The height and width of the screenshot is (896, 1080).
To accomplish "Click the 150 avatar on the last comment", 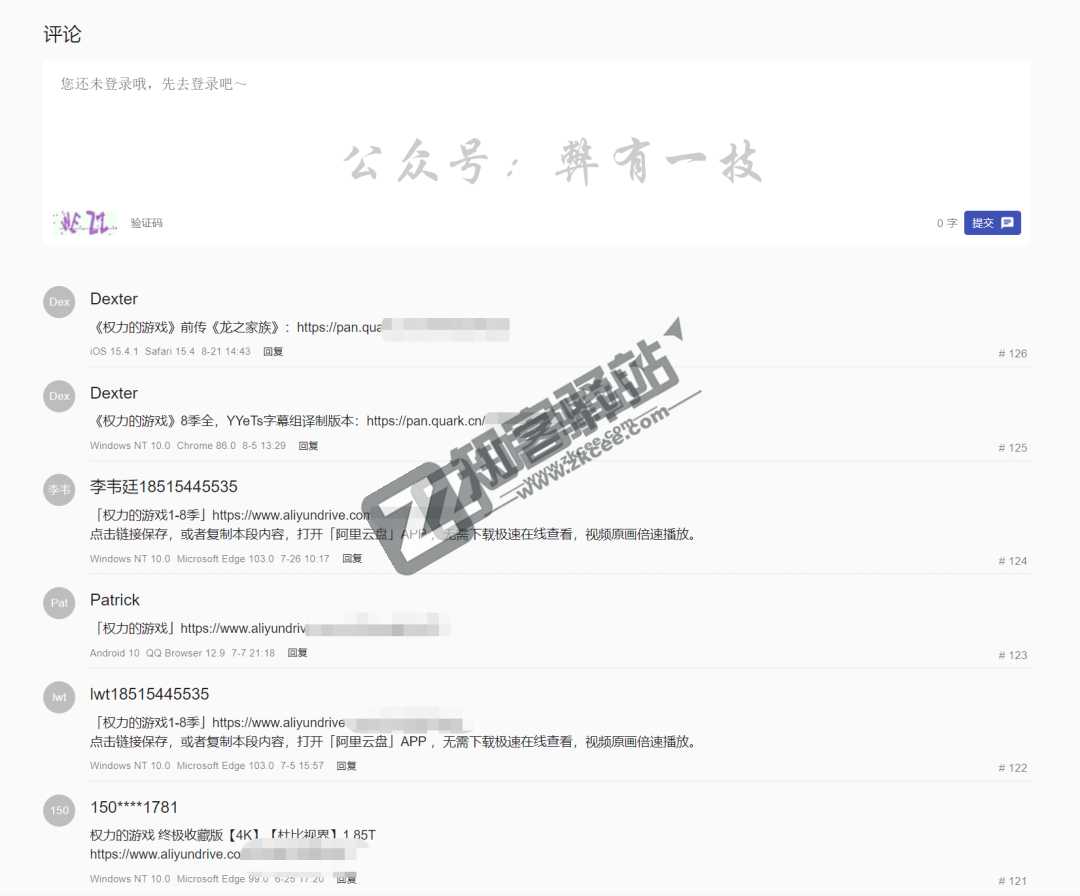I will 58,810.
